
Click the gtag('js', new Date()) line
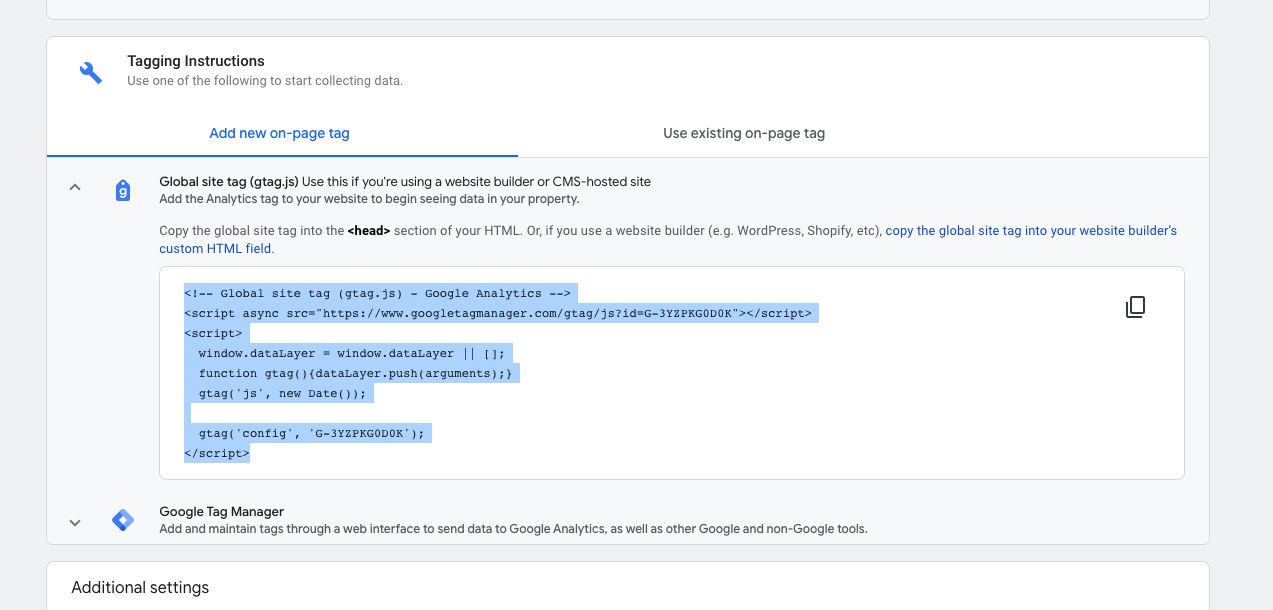point(283,393)
